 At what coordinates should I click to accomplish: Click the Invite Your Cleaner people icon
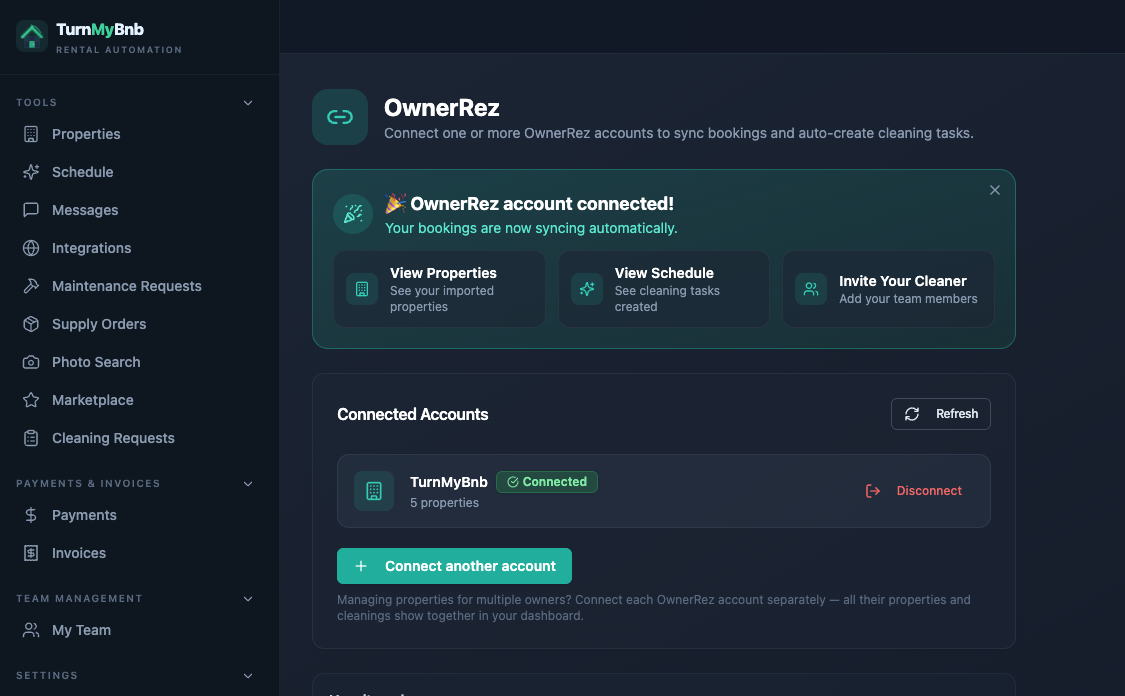pyautogui.click(x=811, y=289)
